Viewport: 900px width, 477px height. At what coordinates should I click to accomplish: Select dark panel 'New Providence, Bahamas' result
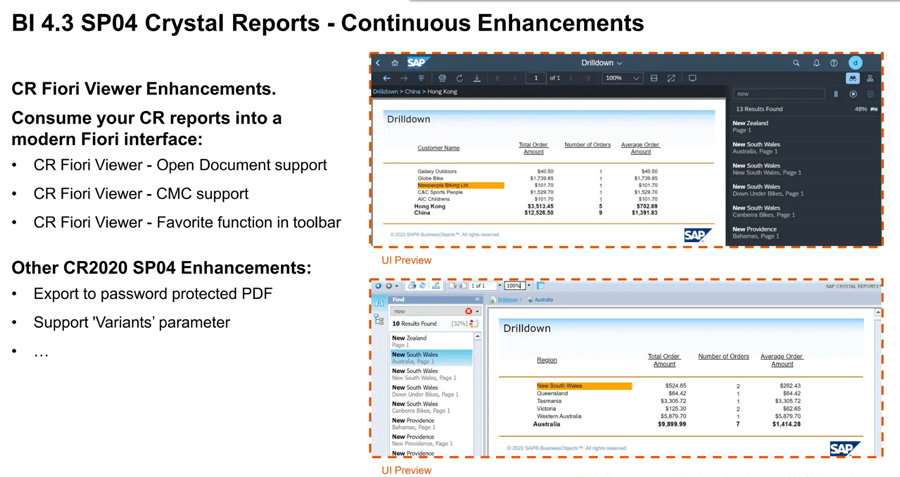804,232
